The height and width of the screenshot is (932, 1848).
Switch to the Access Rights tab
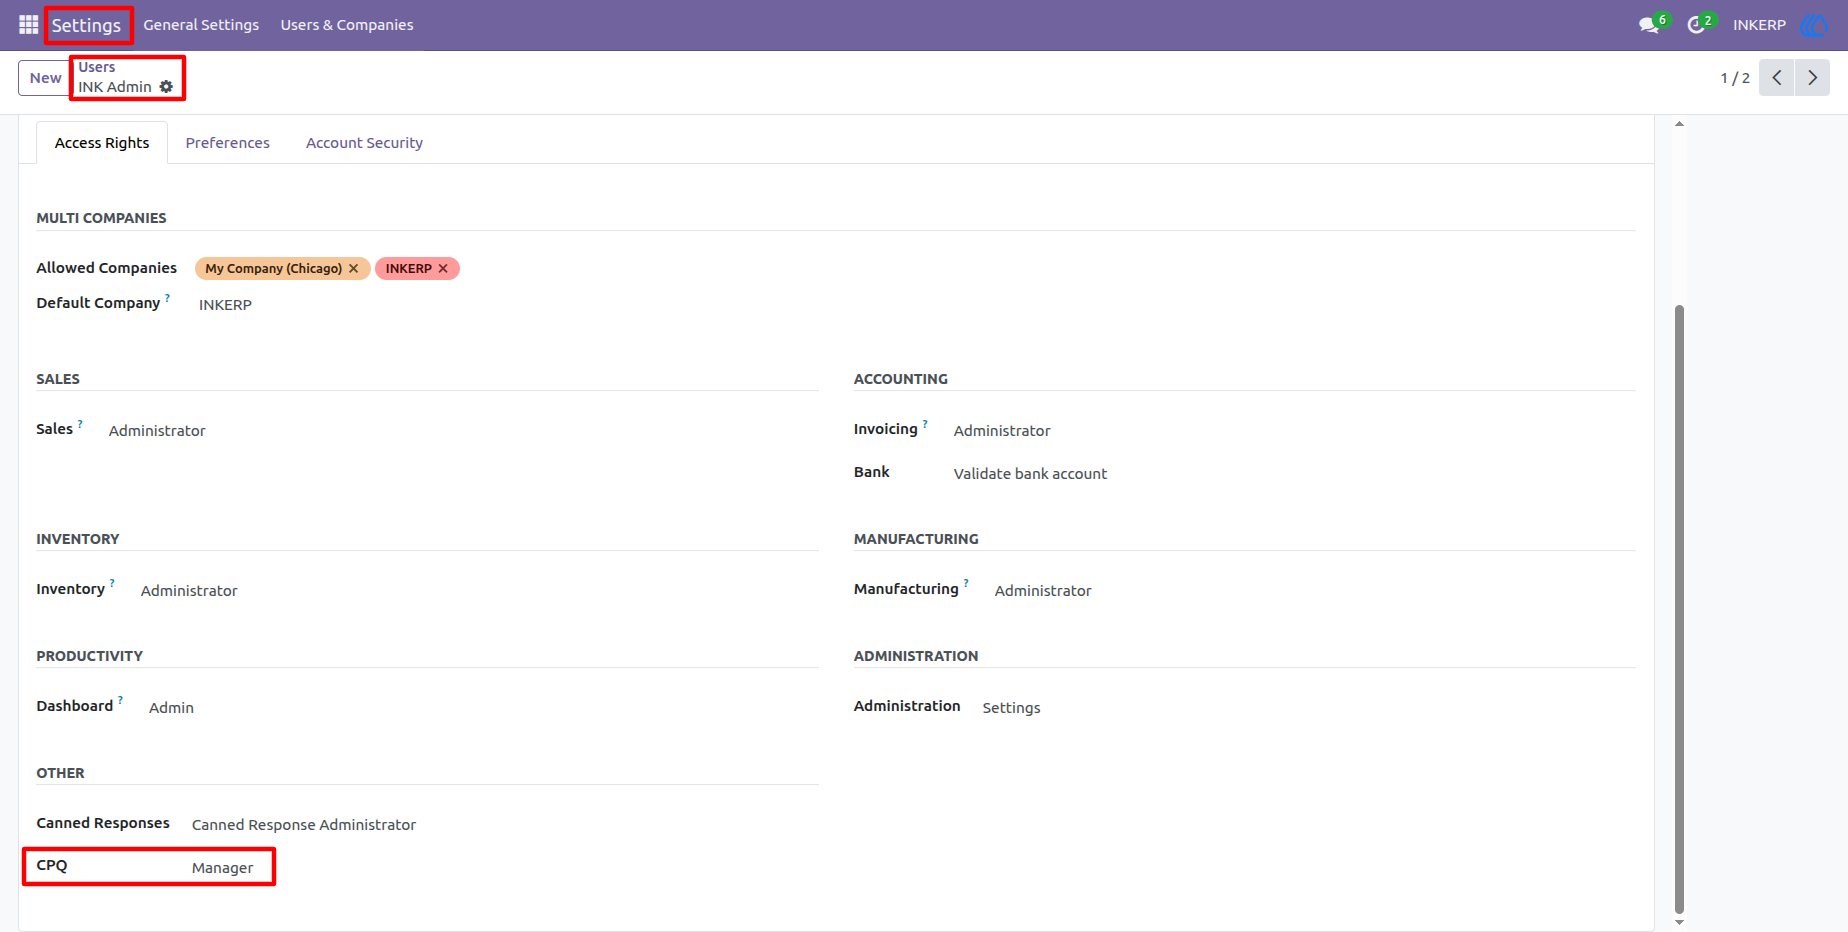(102, 143)
